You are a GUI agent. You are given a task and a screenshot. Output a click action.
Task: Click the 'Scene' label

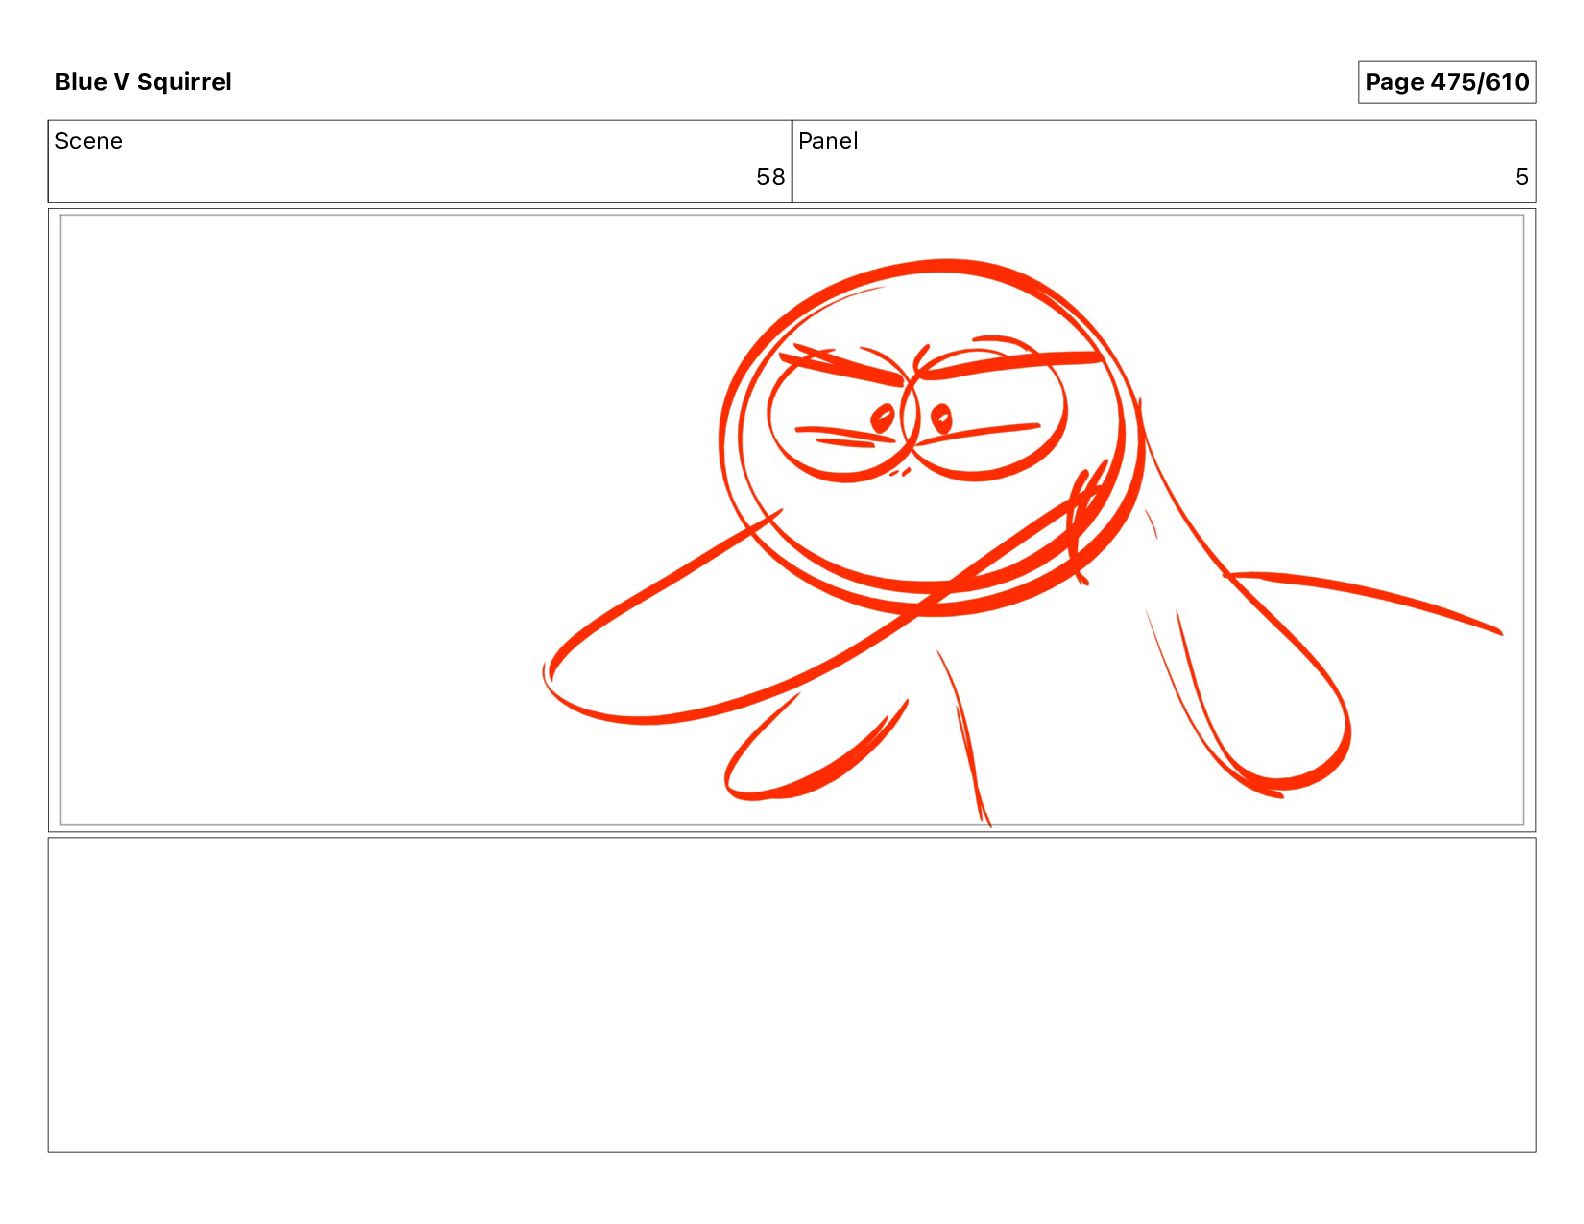[x=89, y=141]
